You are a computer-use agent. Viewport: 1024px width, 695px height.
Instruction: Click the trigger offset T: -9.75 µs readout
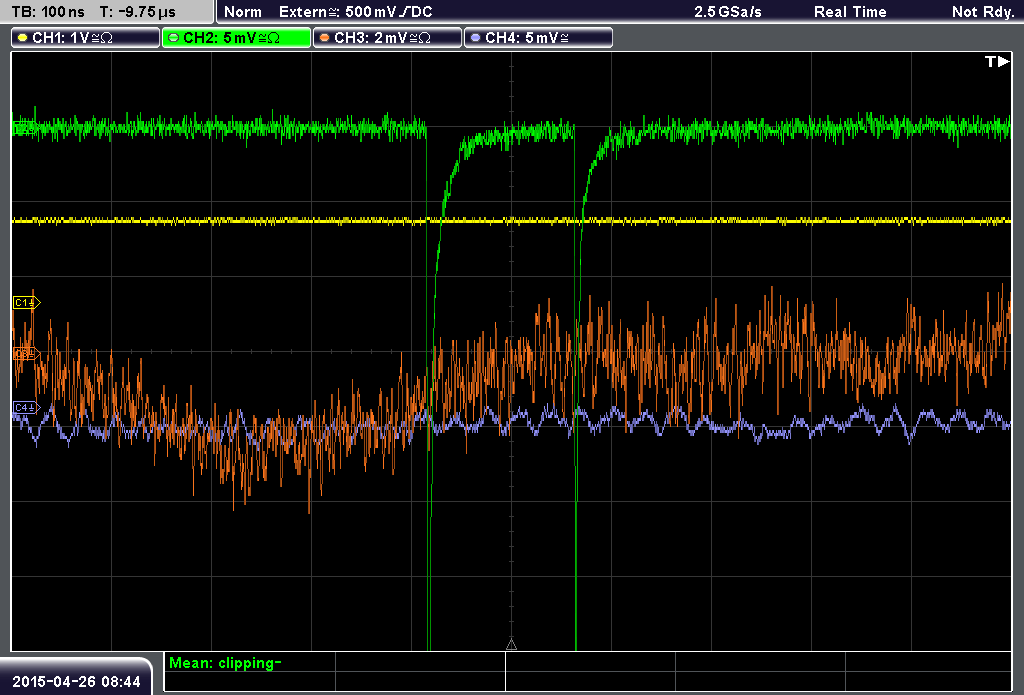point(137,12)
